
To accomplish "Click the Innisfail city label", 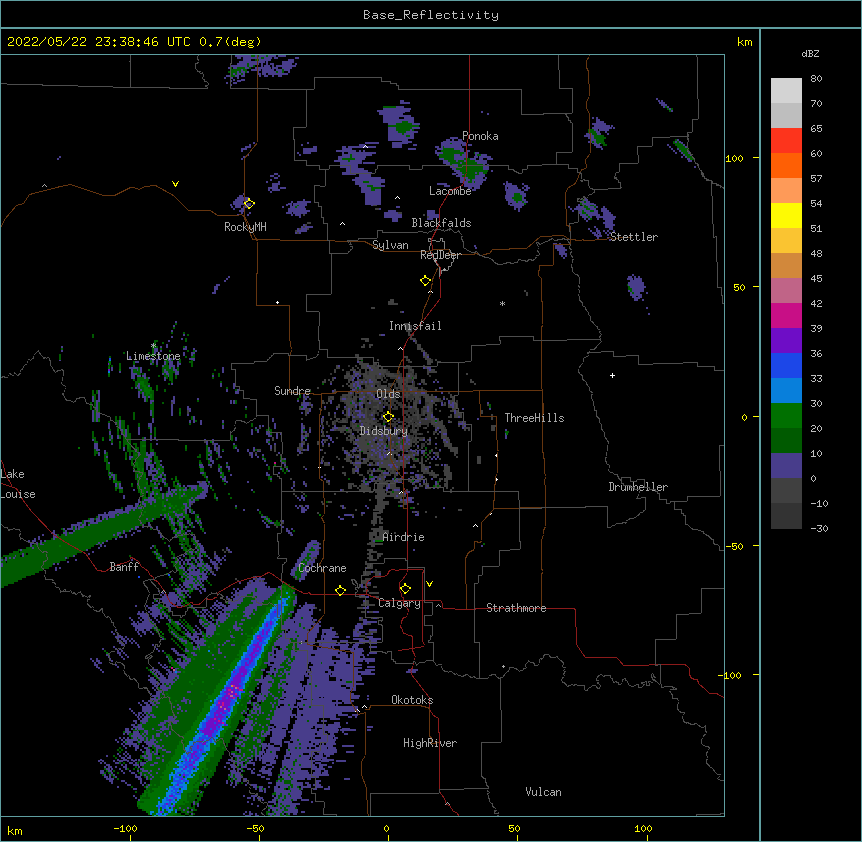I will coord(415,326).
